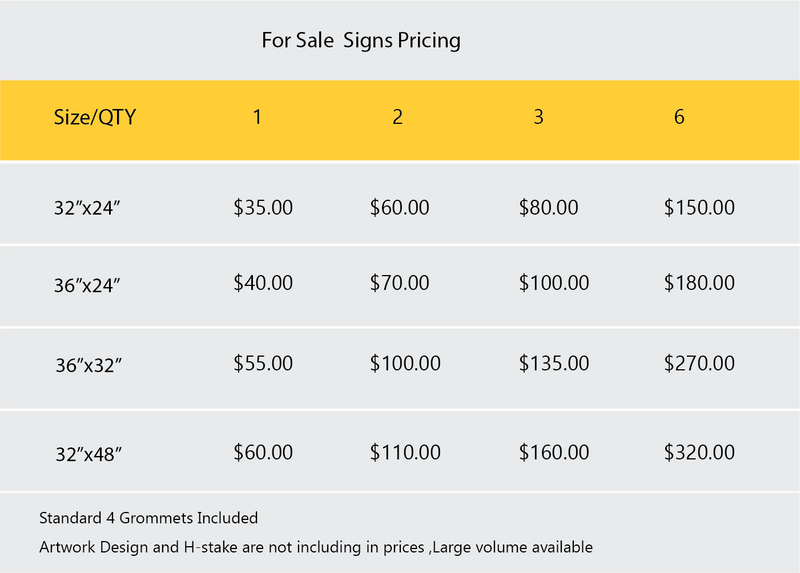Click the quantity 3 column header
This screenshot has width=800, height=573.
[x=539, y=116]
